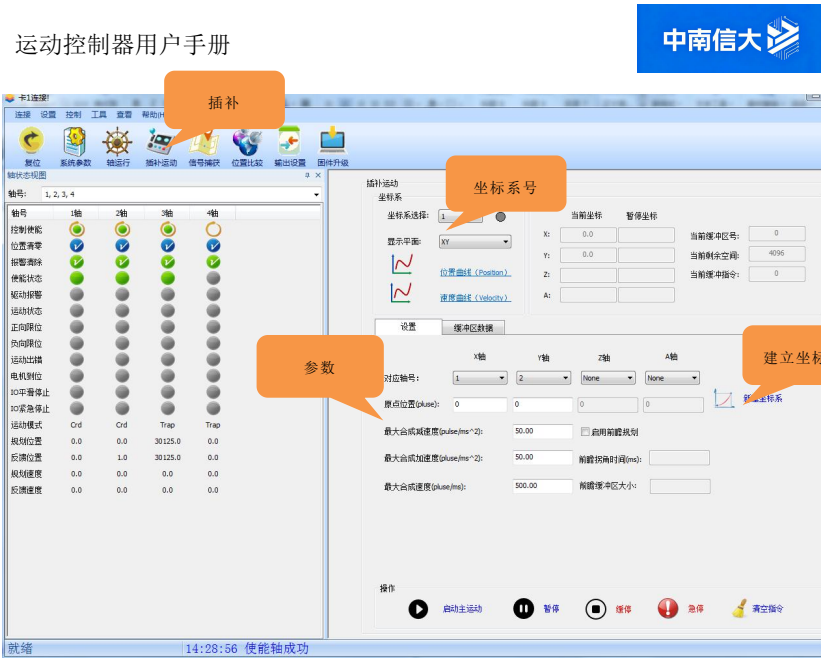Open the 控制 menu
The width and height of the screenshot is (821, 658).
(73, 115)
